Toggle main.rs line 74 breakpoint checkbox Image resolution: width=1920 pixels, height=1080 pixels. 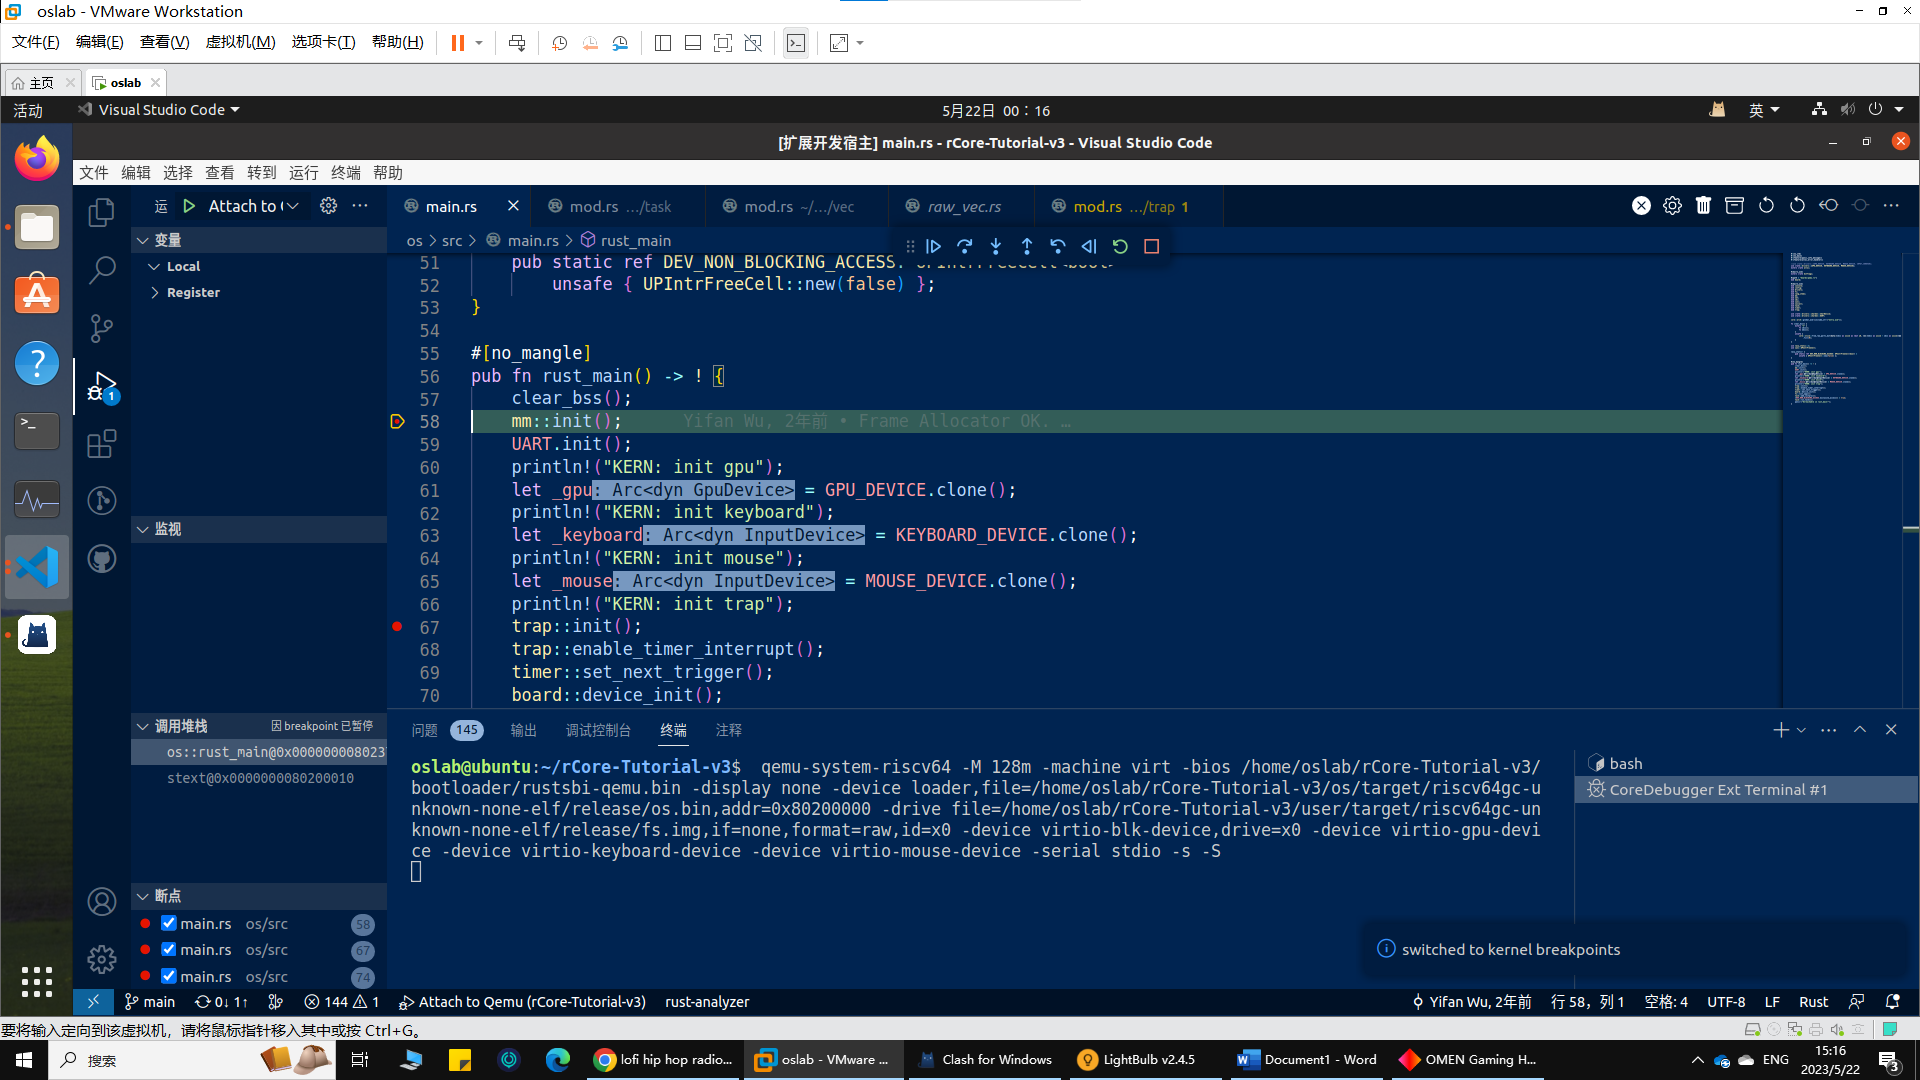click(x=169, y=976)
